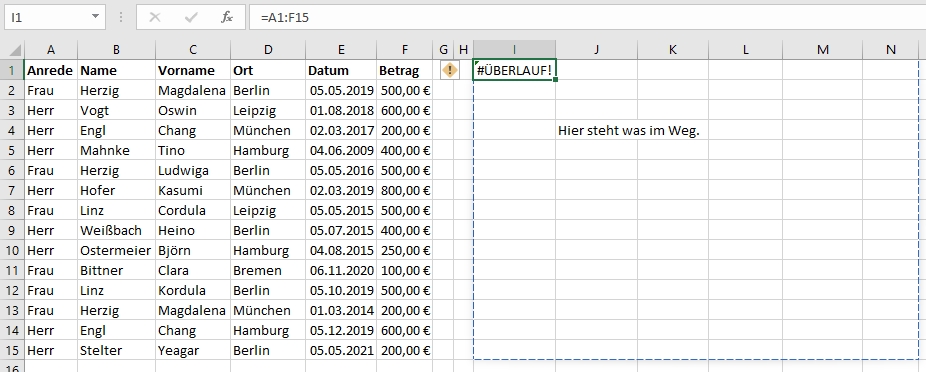
Task: Select row 8 header
Action: [x=12, y=210]
